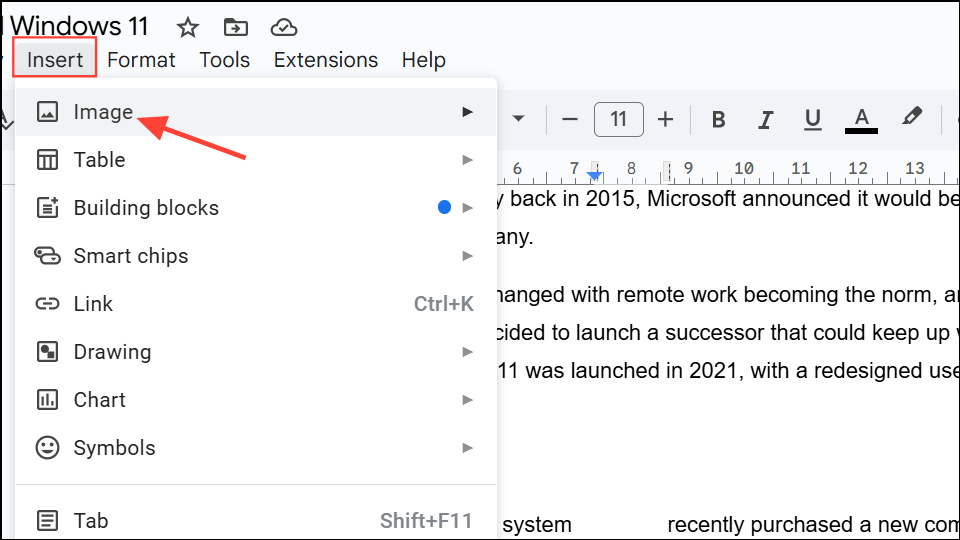Expand the Smart chips submenu arrow

pyautogui.click(x=468, y=256)
